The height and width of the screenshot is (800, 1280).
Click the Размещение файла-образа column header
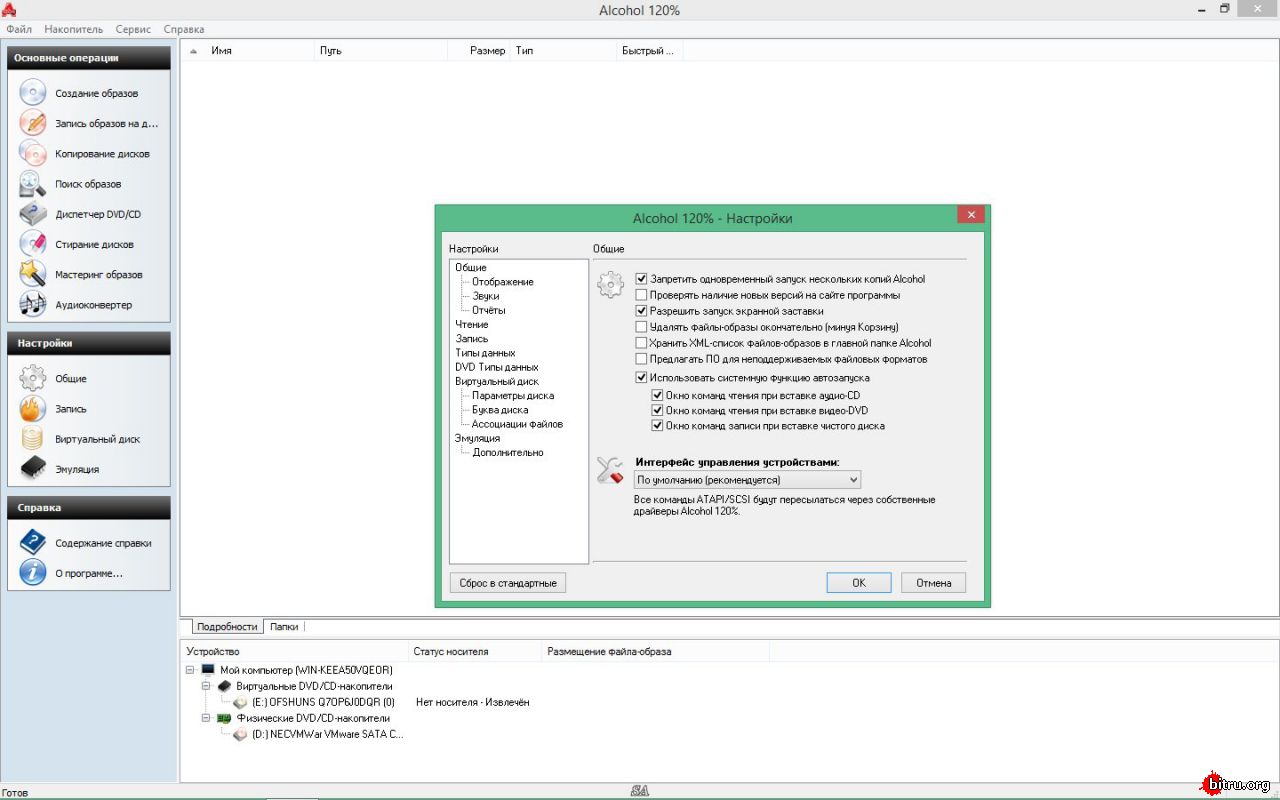[x=655, y=651]
